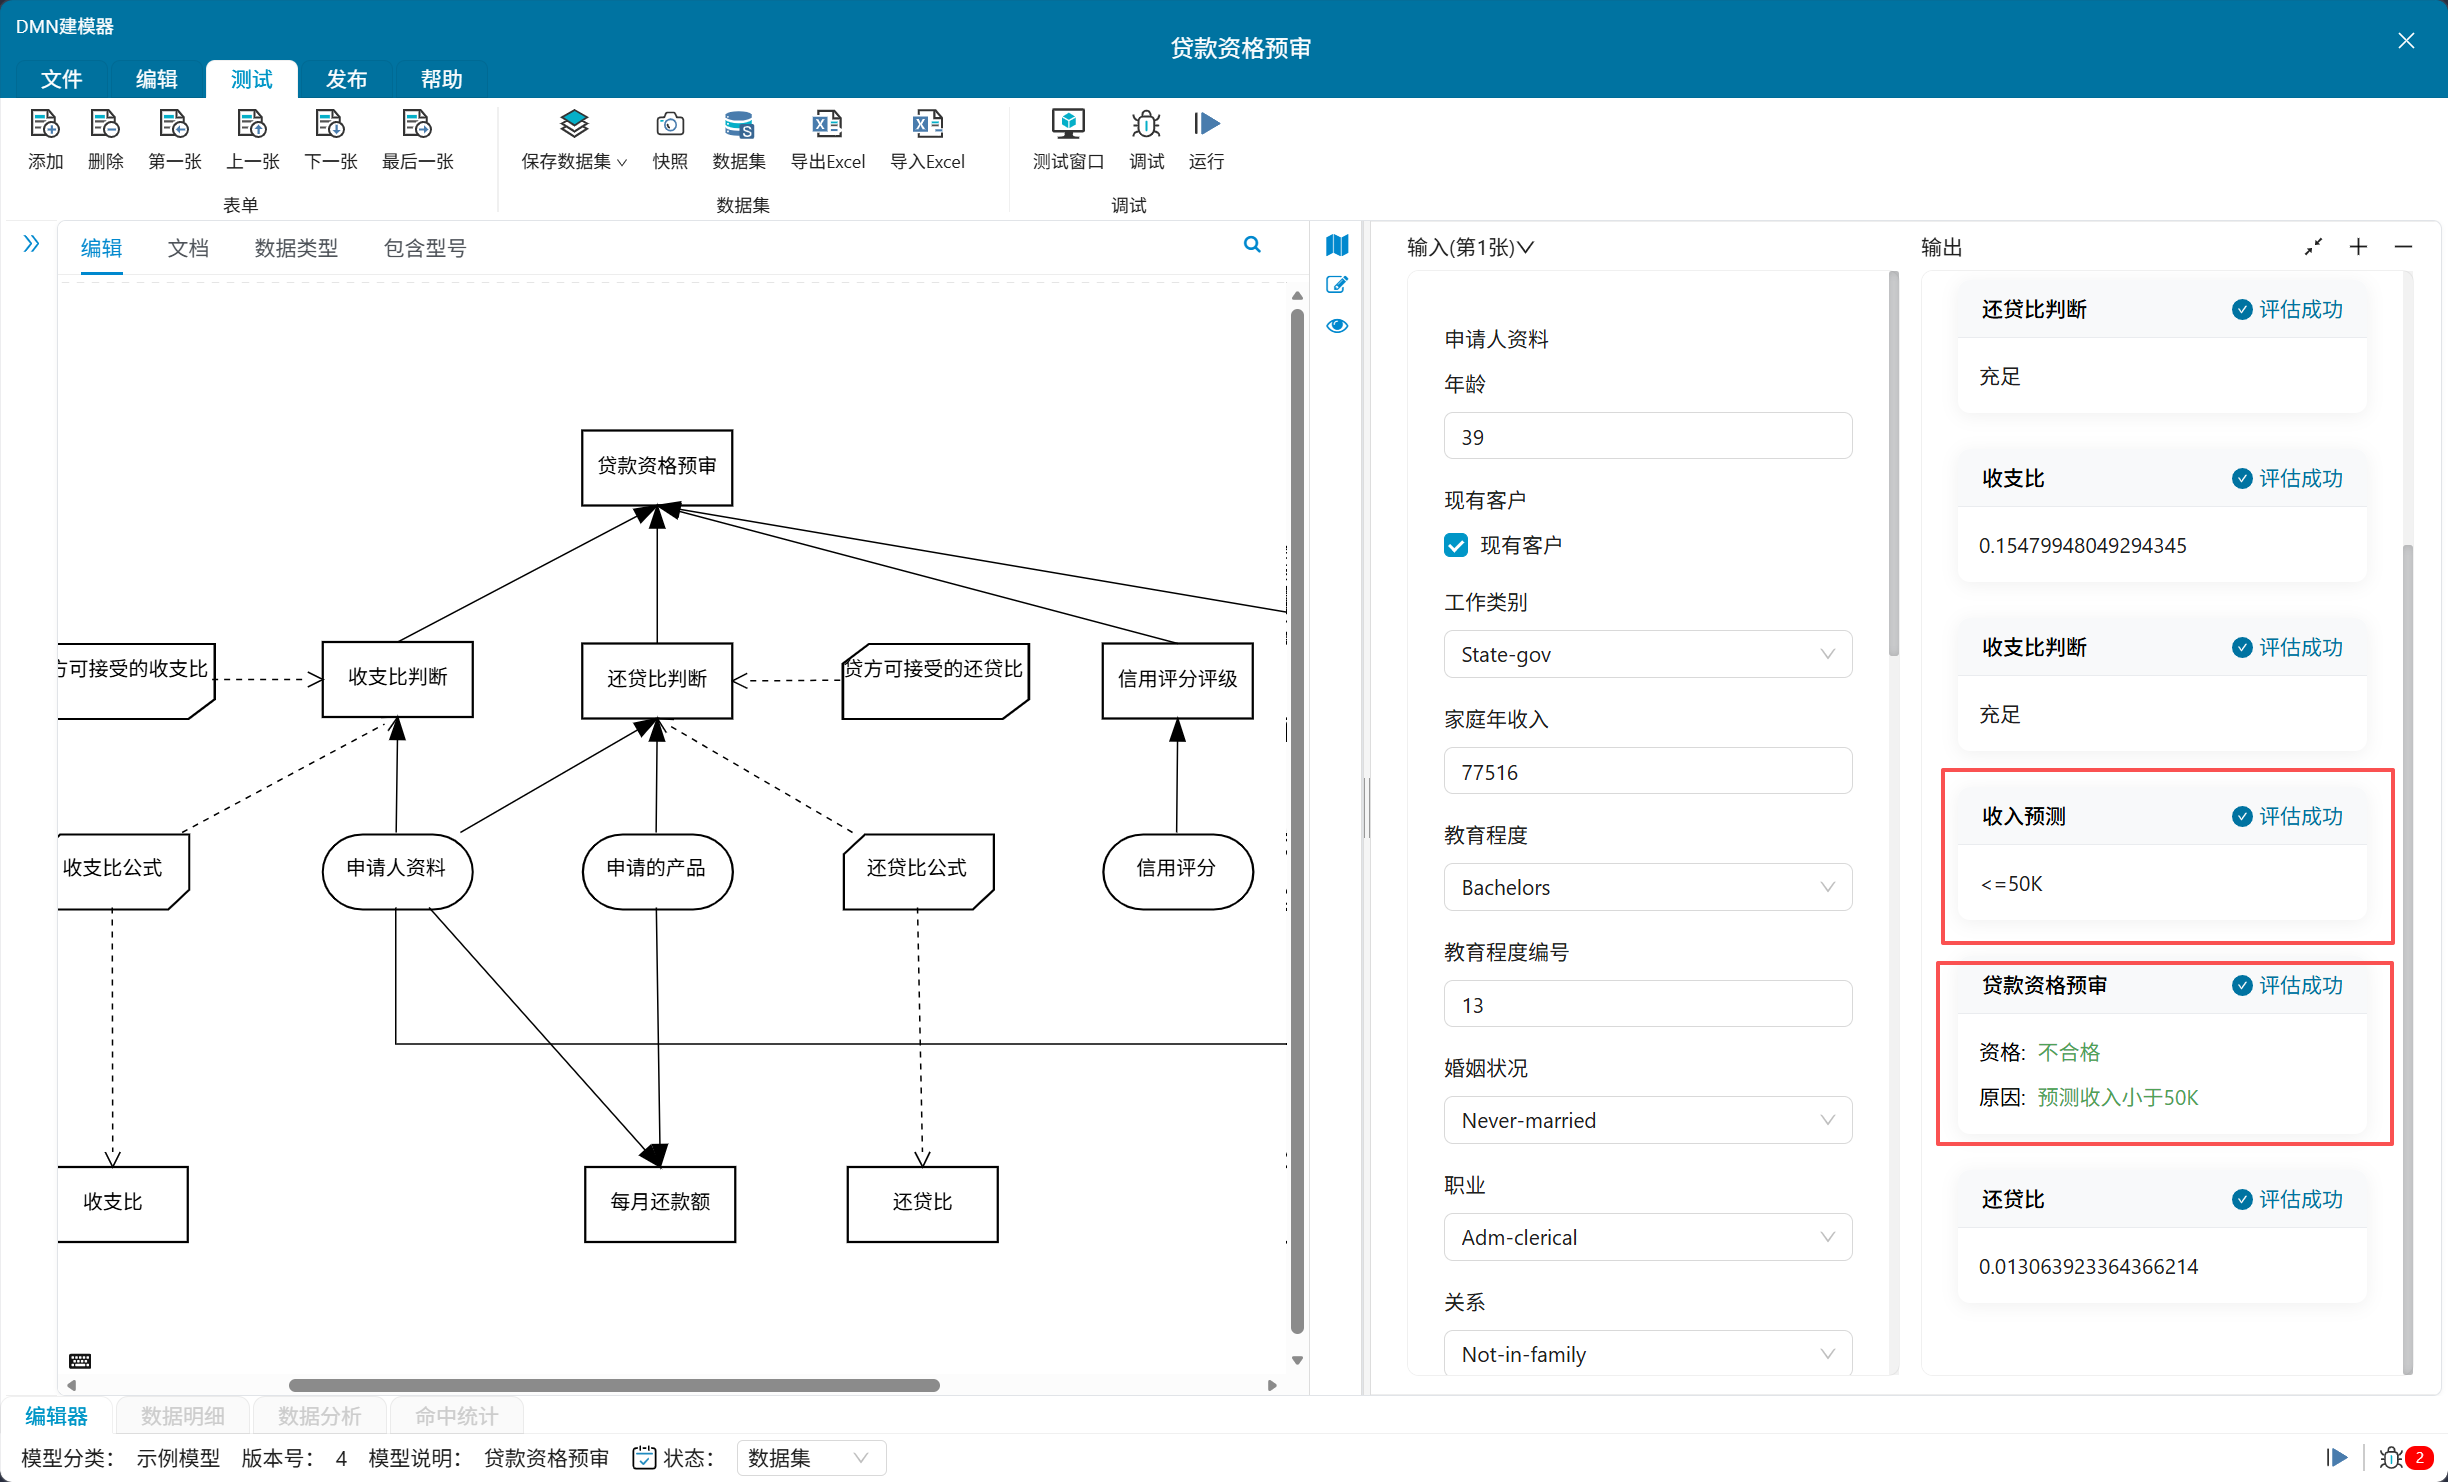2448x1482 pixels.
Task: Click the search magnifier in editor
Action: [1251, 245]
